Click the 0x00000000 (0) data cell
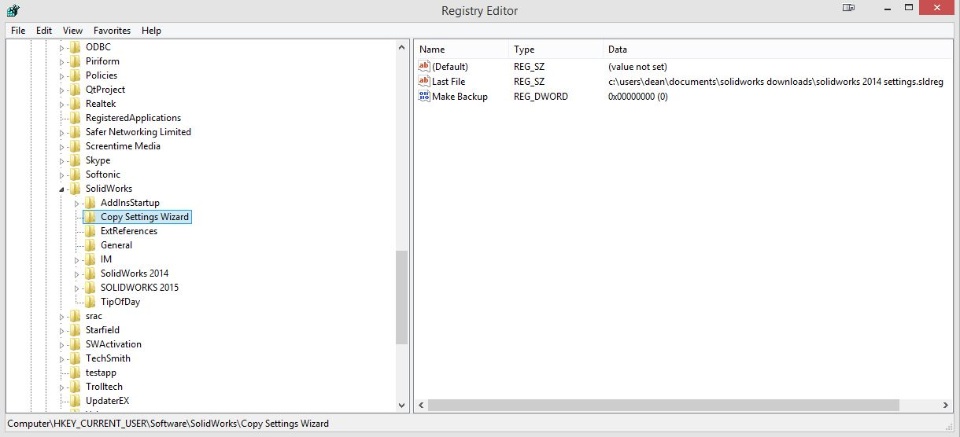Screen dimensions: 960x437 coord(637,96)
